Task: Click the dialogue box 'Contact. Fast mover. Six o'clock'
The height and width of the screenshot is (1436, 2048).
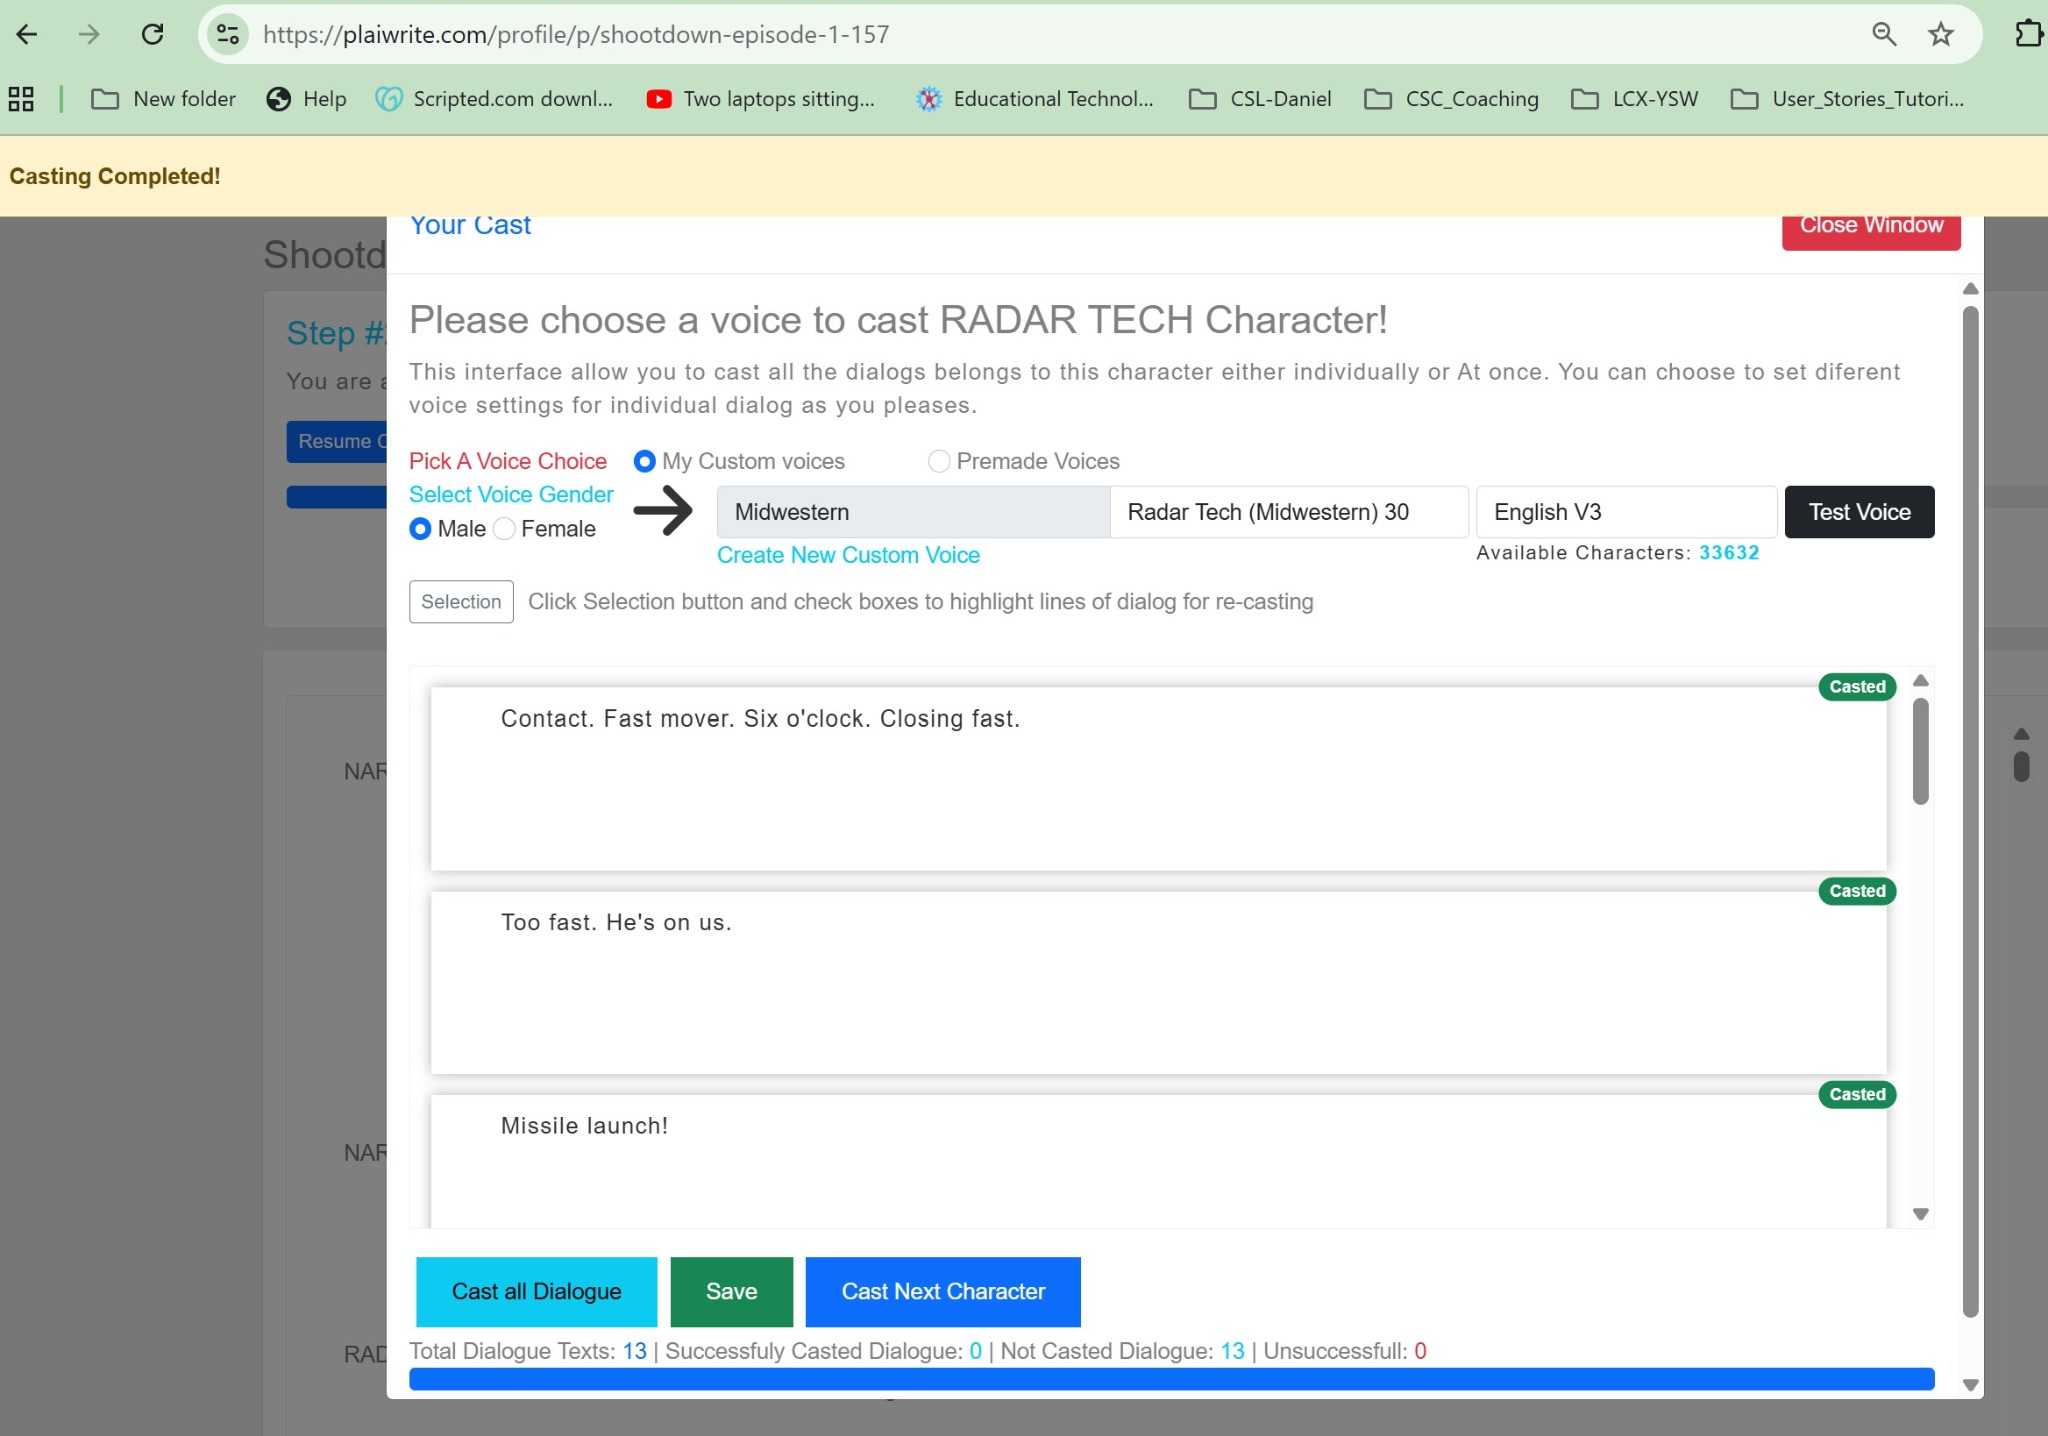Action: click(1158, 778)
